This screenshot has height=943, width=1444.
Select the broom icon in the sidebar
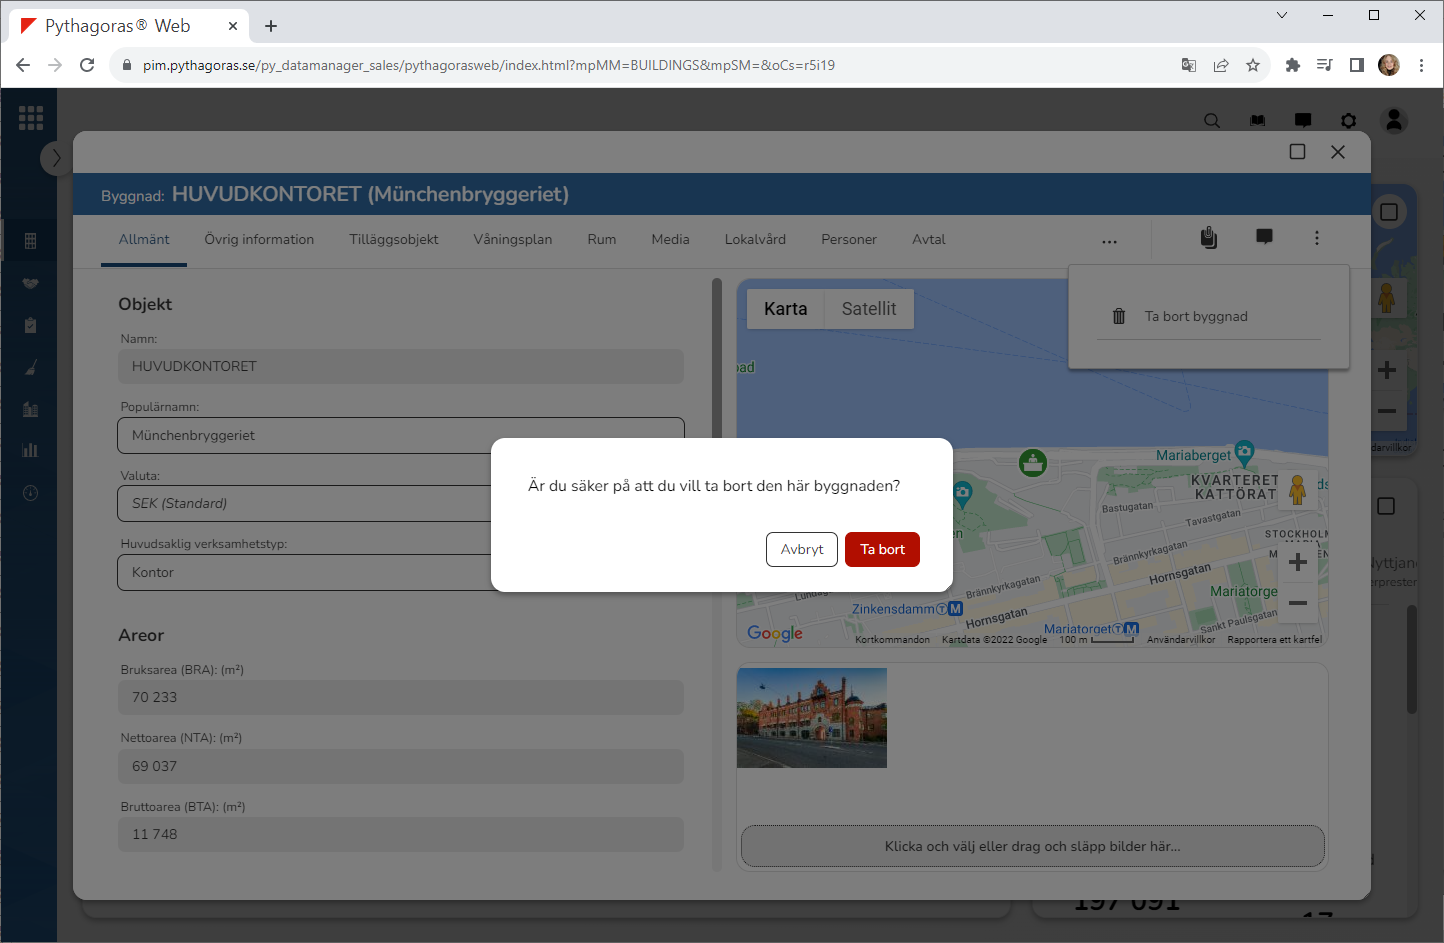click(31, 367)
